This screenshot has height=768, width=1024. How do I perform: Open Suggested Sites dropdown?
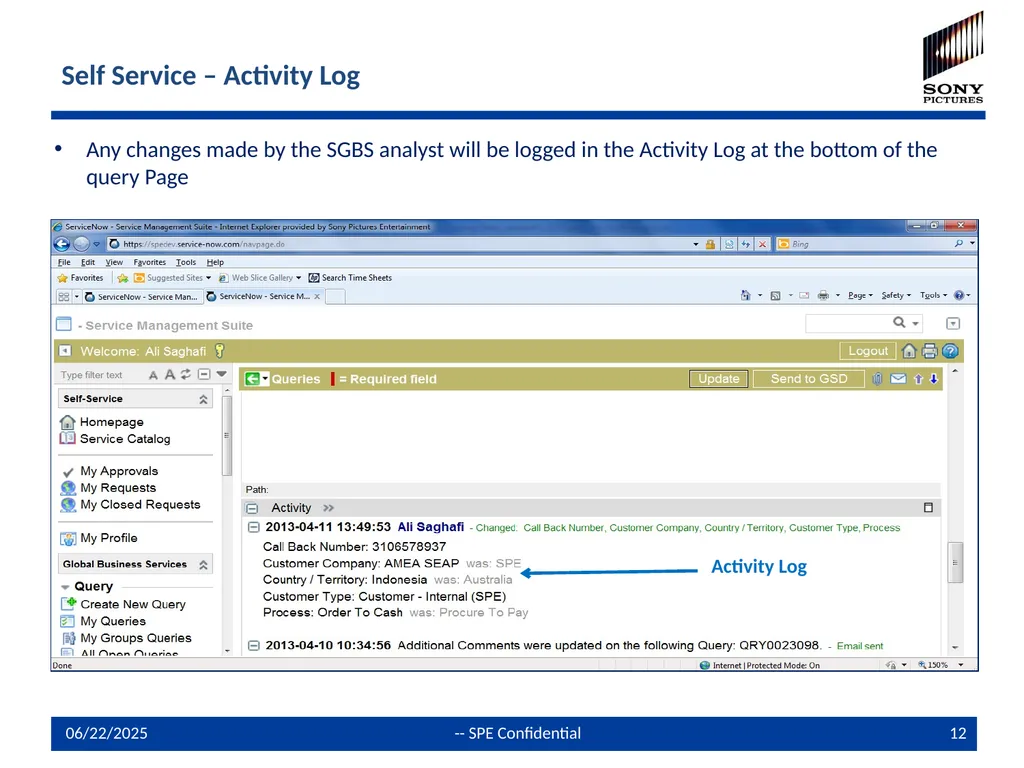click(x=208, y=278)
